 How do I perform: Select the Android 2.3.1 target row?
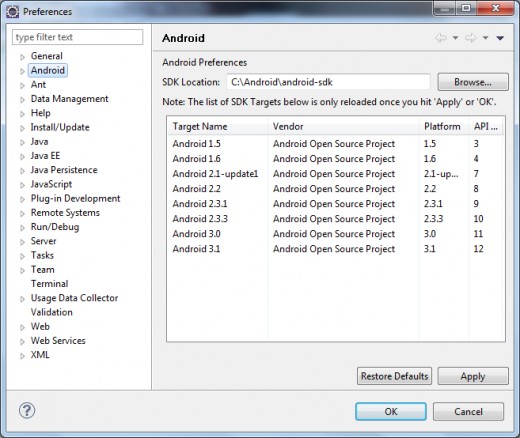tap(336, 204)
